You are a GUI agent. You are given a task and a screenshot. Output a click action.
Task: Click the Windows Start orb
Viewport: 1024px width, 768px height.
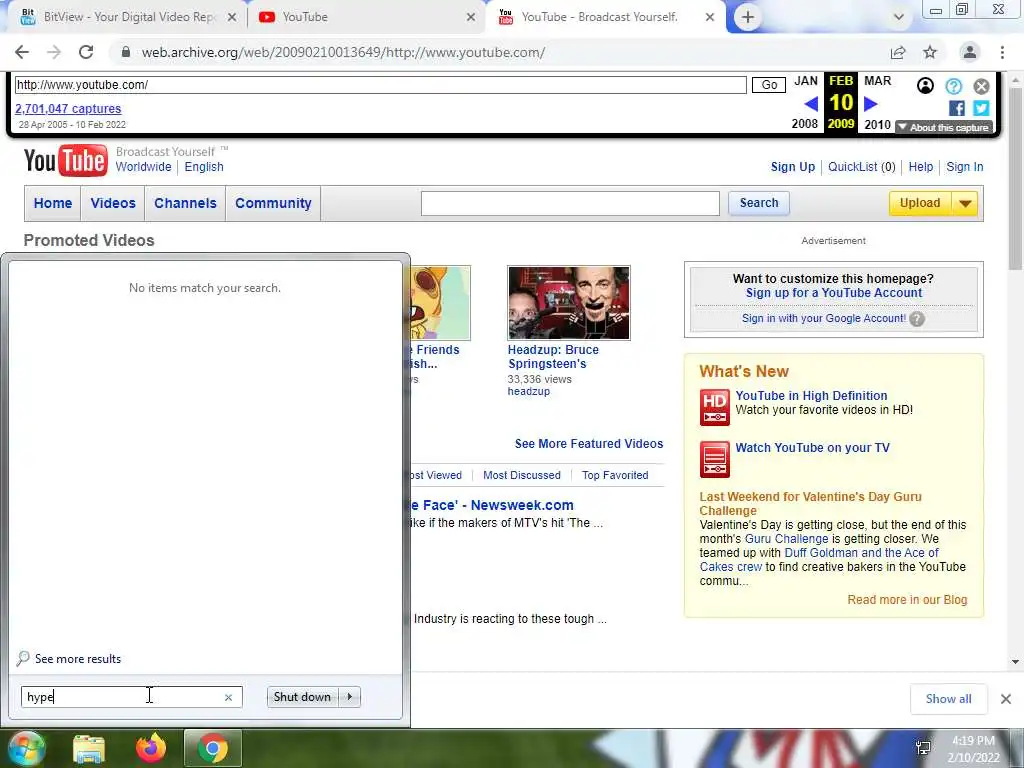[x=26, y=748]
